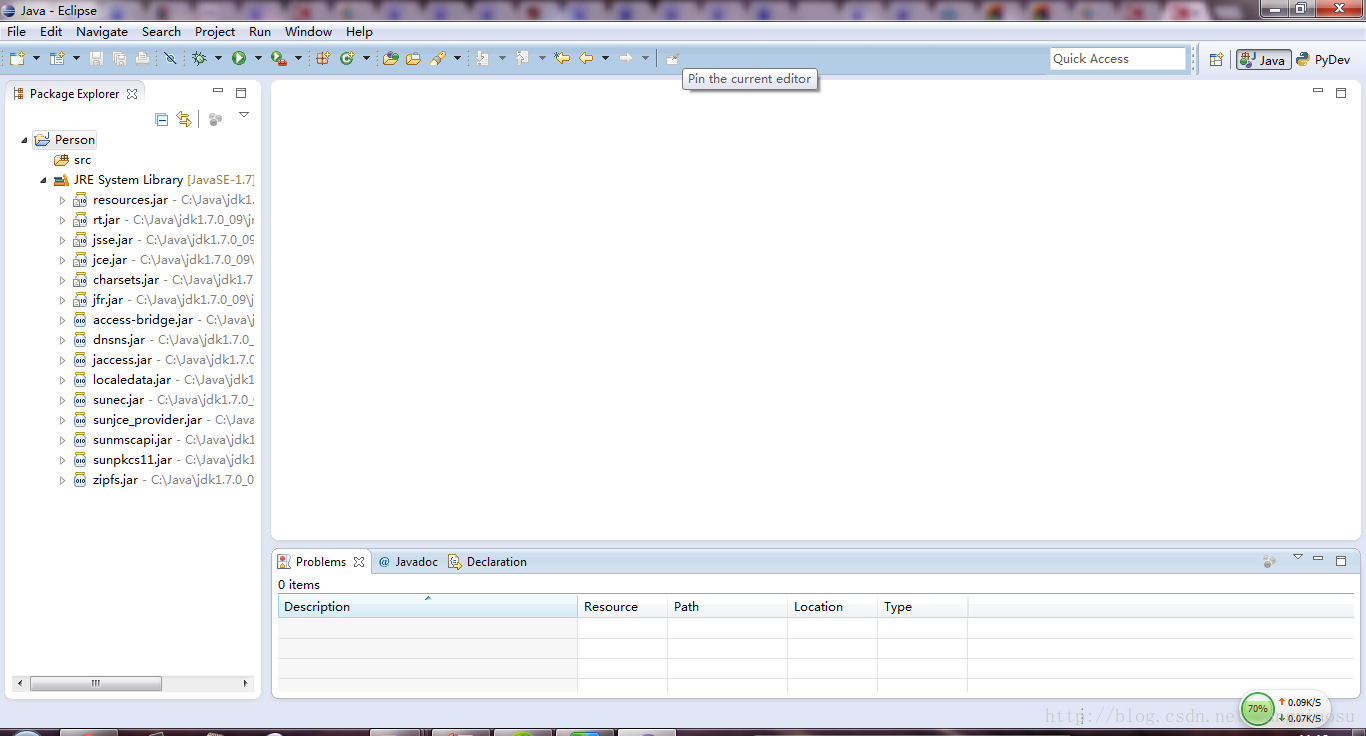The height and width of the screenshot is (736, 1366).
Task: Click the Open Perspective icon
Action: pyautogui.click(x=1216, y=60)
